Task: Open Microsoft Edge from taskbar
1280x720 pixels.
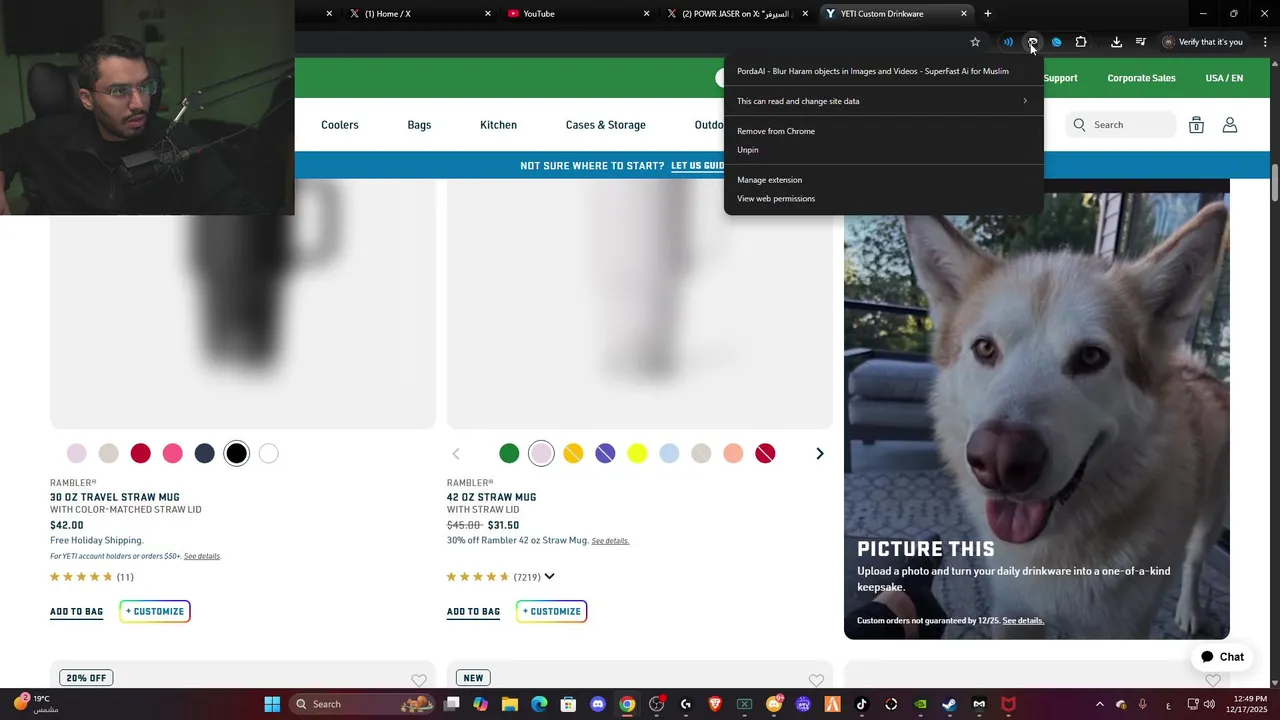Action: pyautogui.click(x=539, y=704)
